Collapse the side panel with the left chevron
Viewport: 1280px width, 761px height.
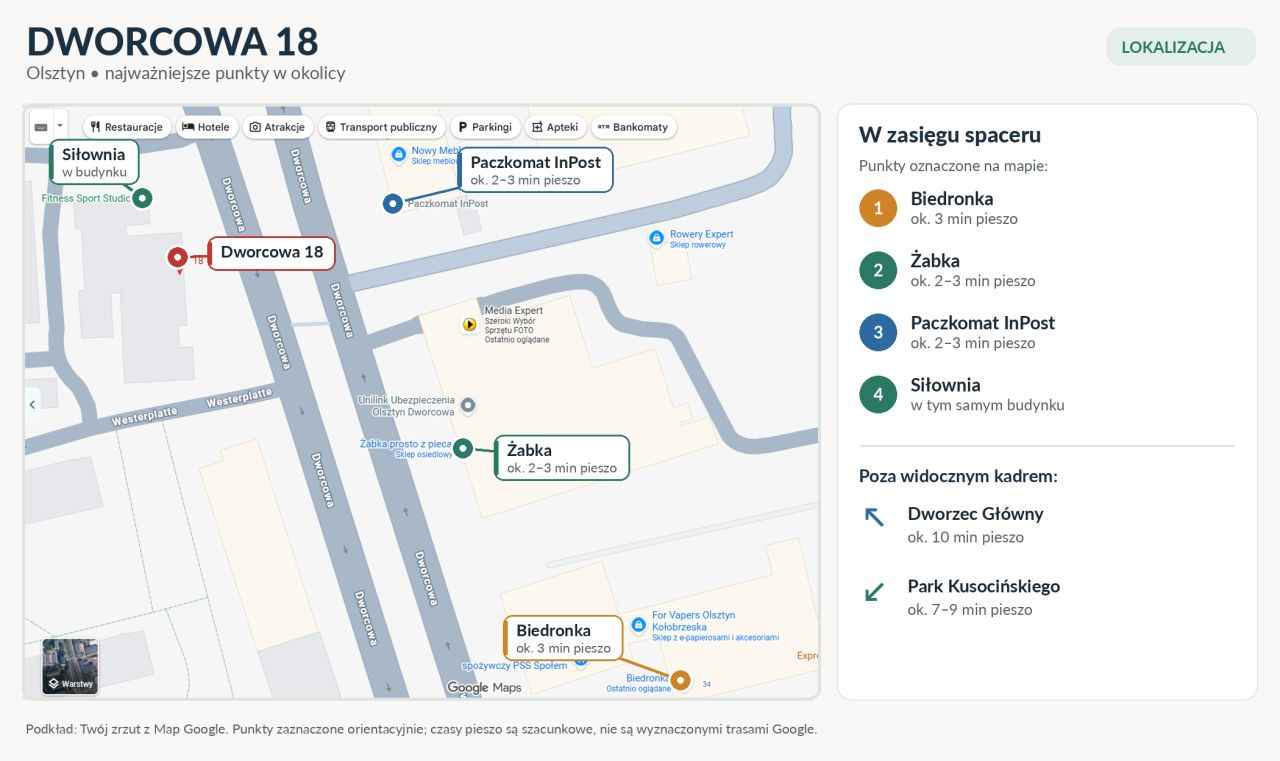tap(32, 404)
